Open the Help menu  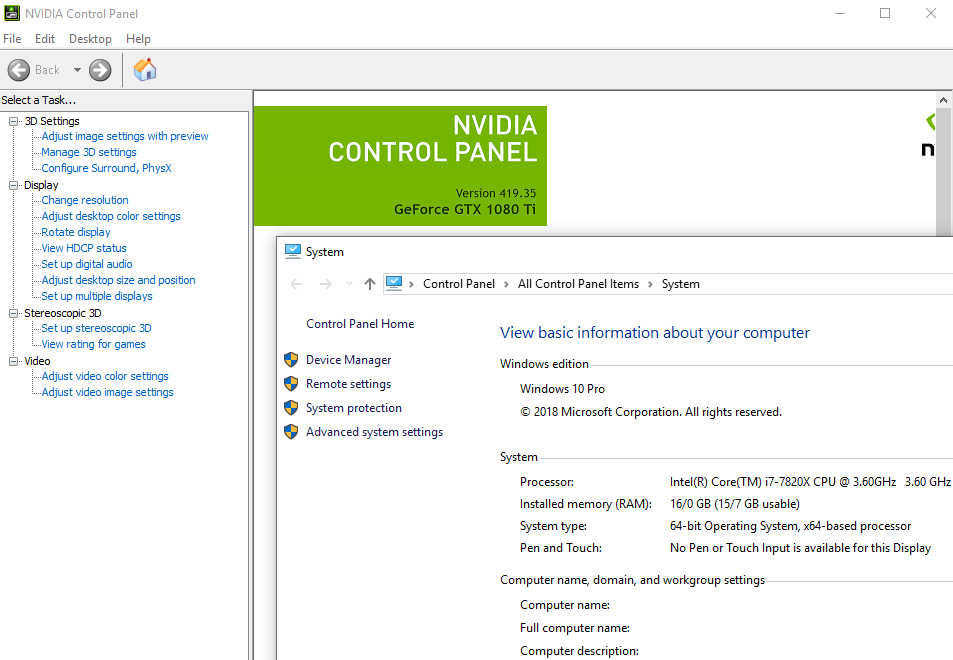[139, 39]
